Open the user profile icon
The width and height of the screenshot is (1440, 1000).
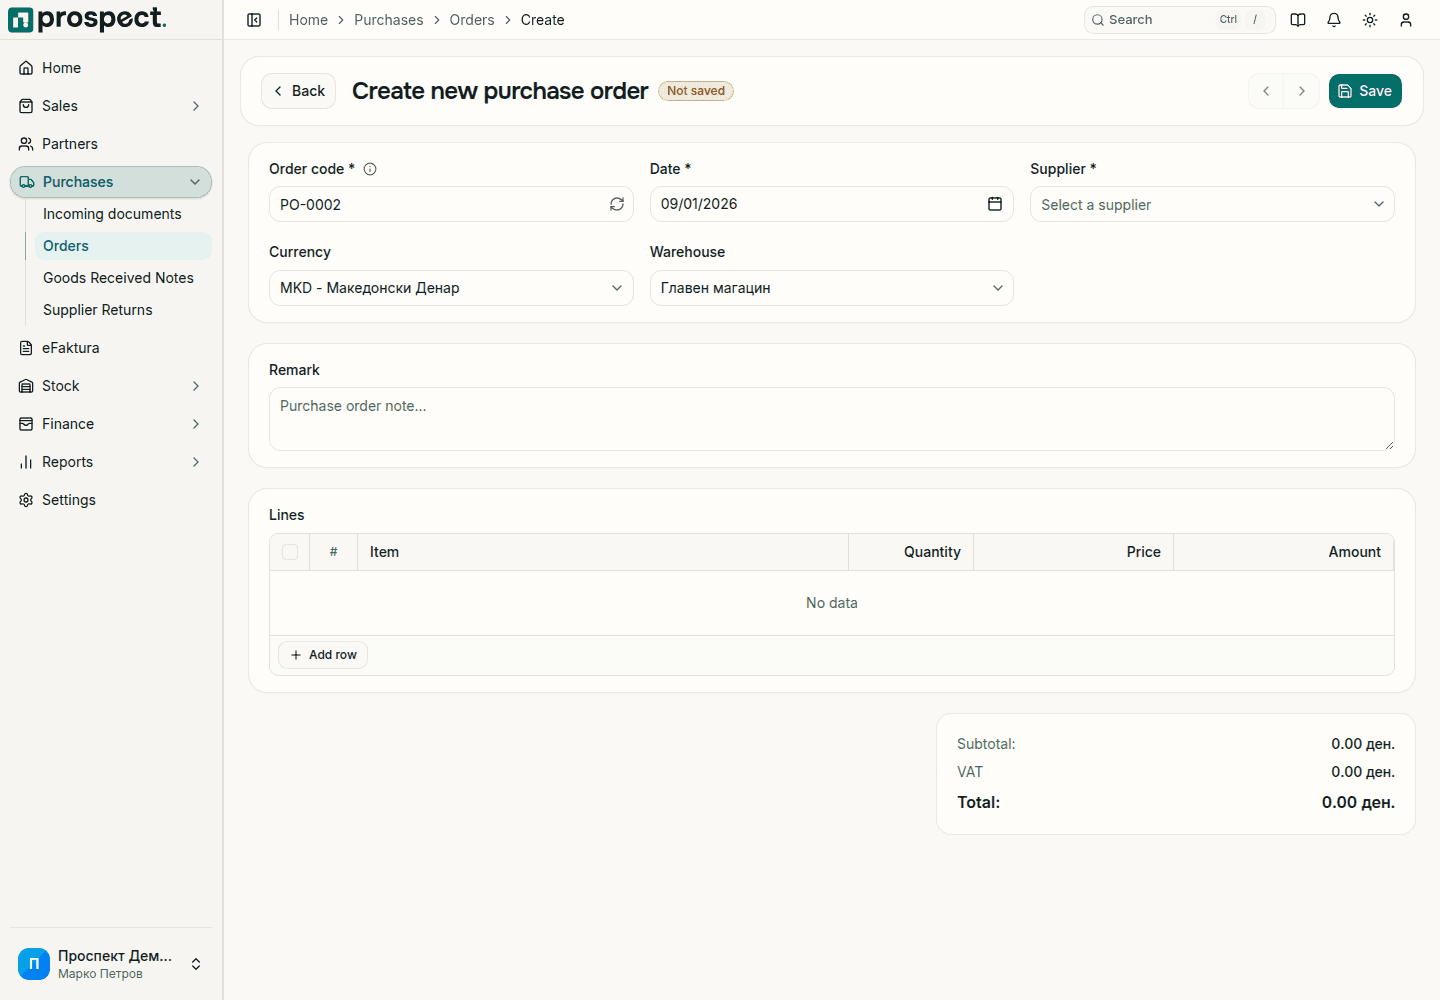point(1406,20)
